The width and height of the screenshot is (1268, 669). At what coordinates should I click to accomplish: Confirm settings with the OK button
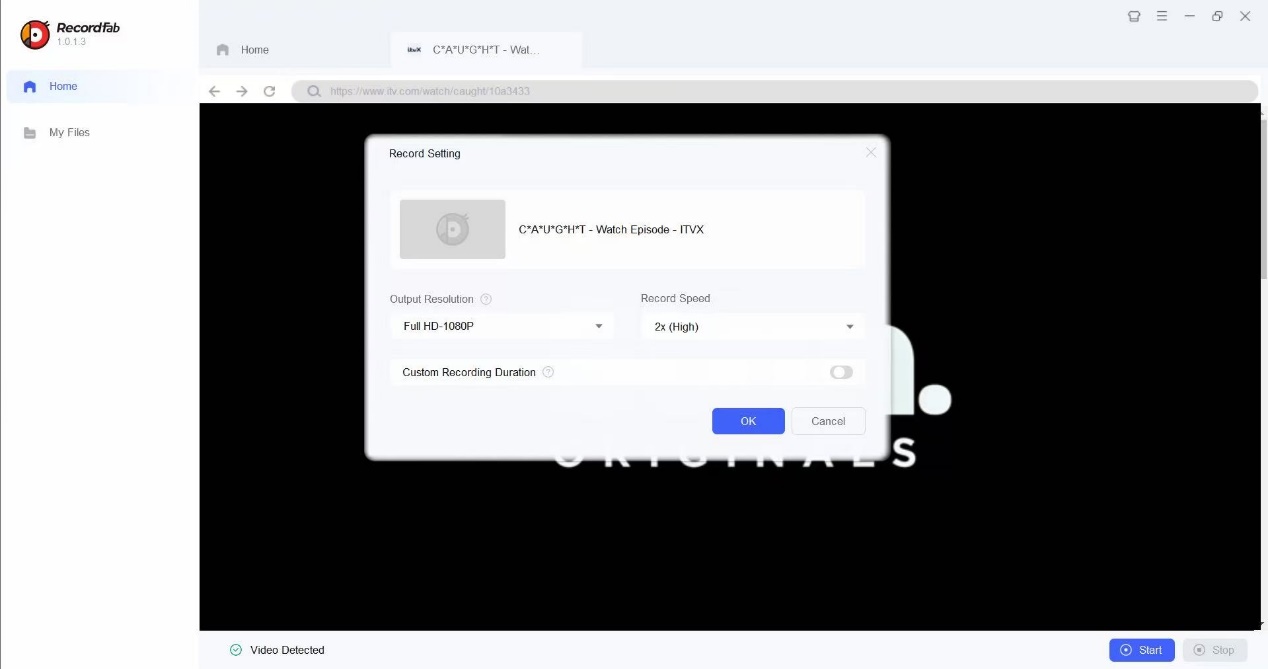click(x=748, y=421)
